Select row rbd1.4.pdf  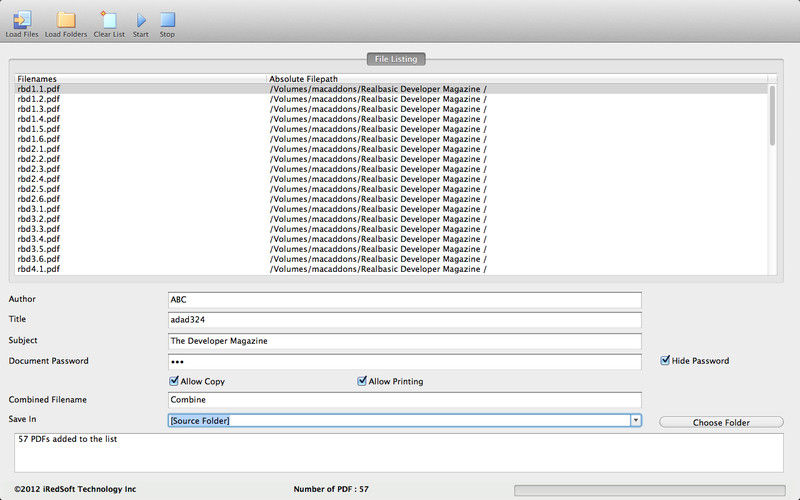(x=391, y=119)
